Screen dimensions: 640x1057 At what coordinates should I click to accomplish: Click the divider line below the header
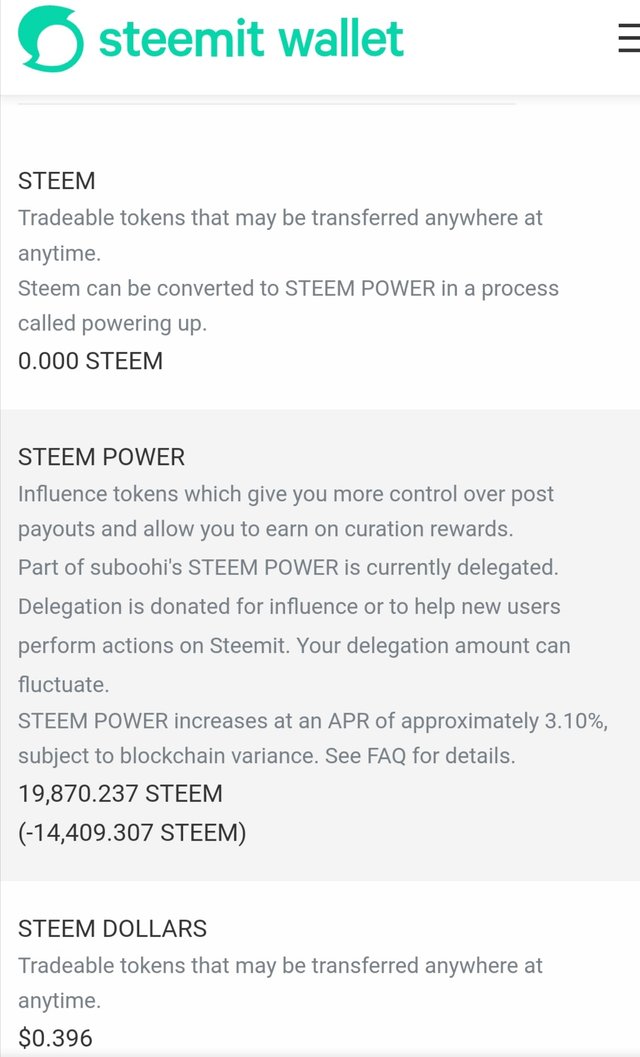tap(267, 104)
